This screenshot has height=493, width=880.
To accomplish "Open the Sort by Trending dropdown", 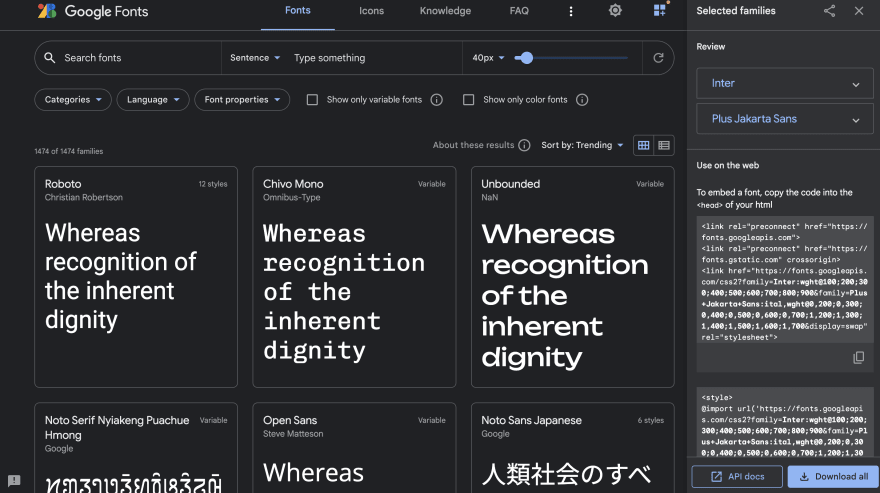I will click(582, 145).
